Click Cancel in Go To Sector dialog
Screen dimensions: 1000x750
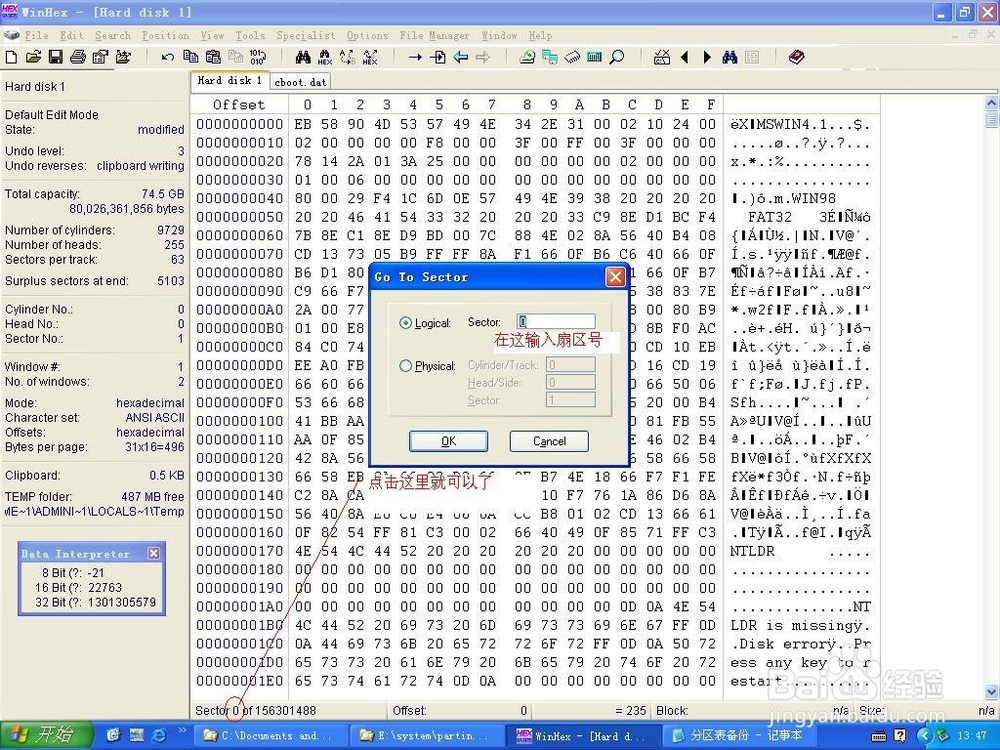click(549, 441)
